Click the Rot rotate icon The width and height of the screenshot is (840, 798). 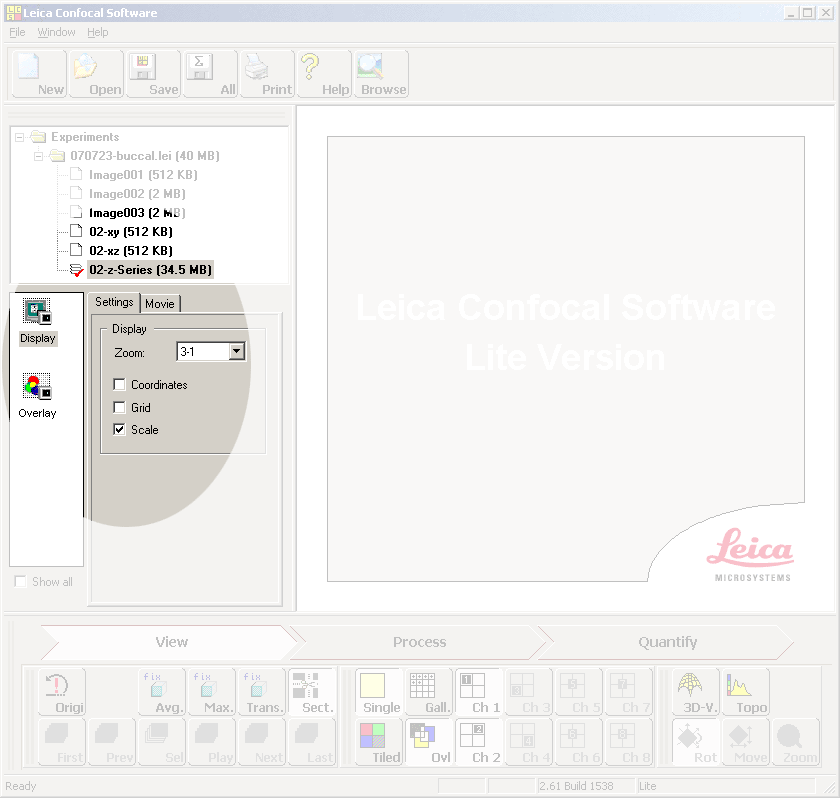tap(696, 742)
